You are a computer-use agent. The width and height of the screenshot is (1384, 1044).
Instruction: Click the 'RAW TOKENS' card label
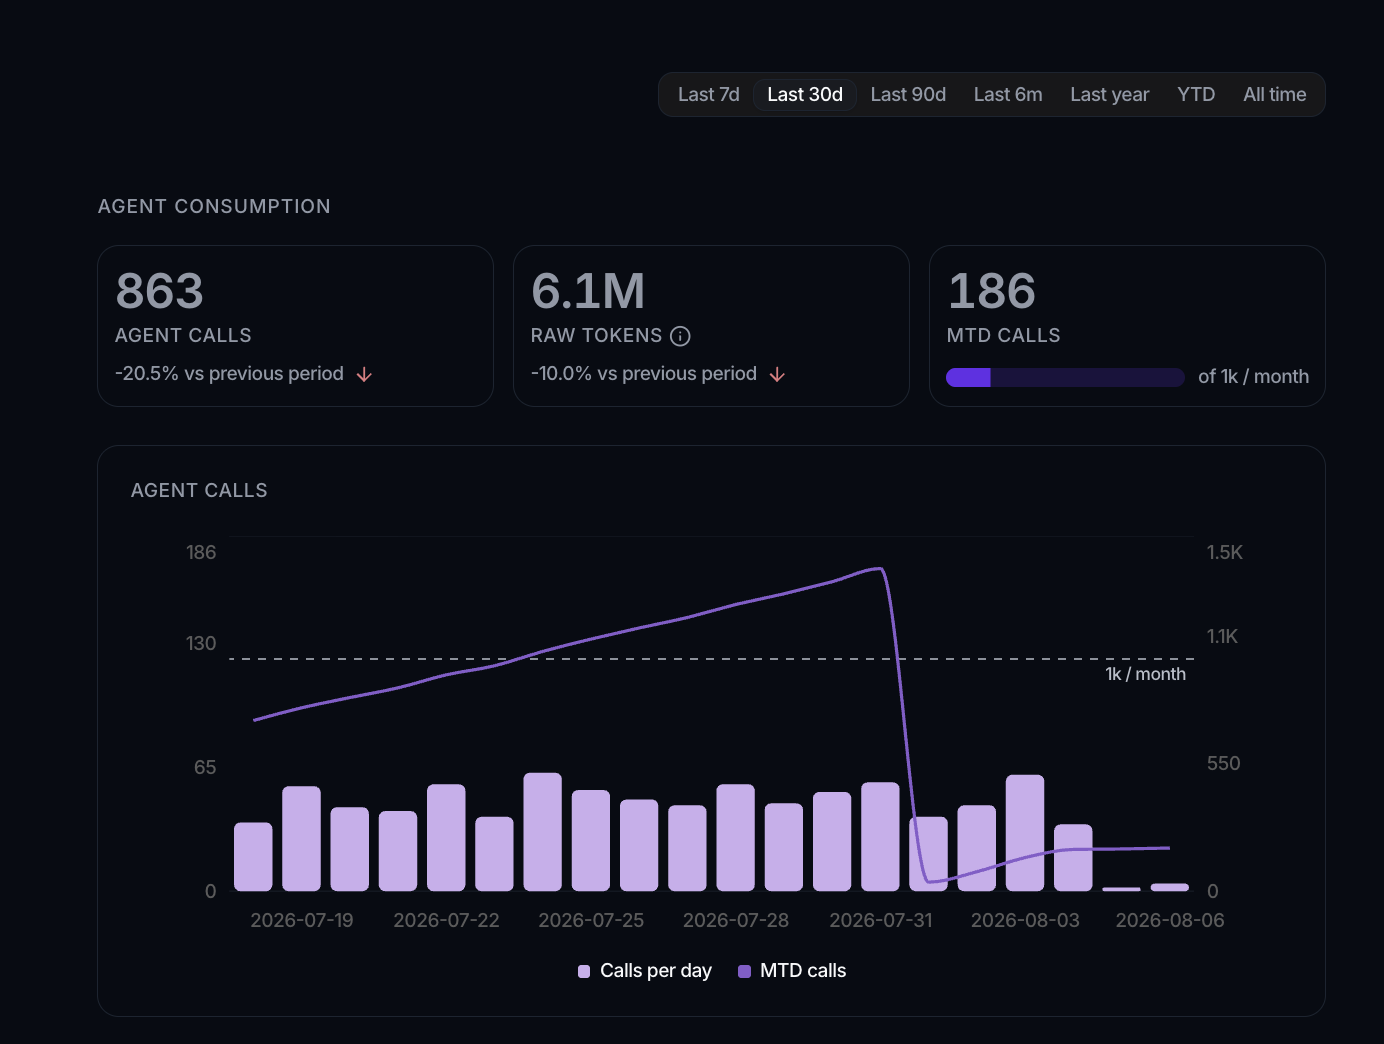click(x=596, y=335)
